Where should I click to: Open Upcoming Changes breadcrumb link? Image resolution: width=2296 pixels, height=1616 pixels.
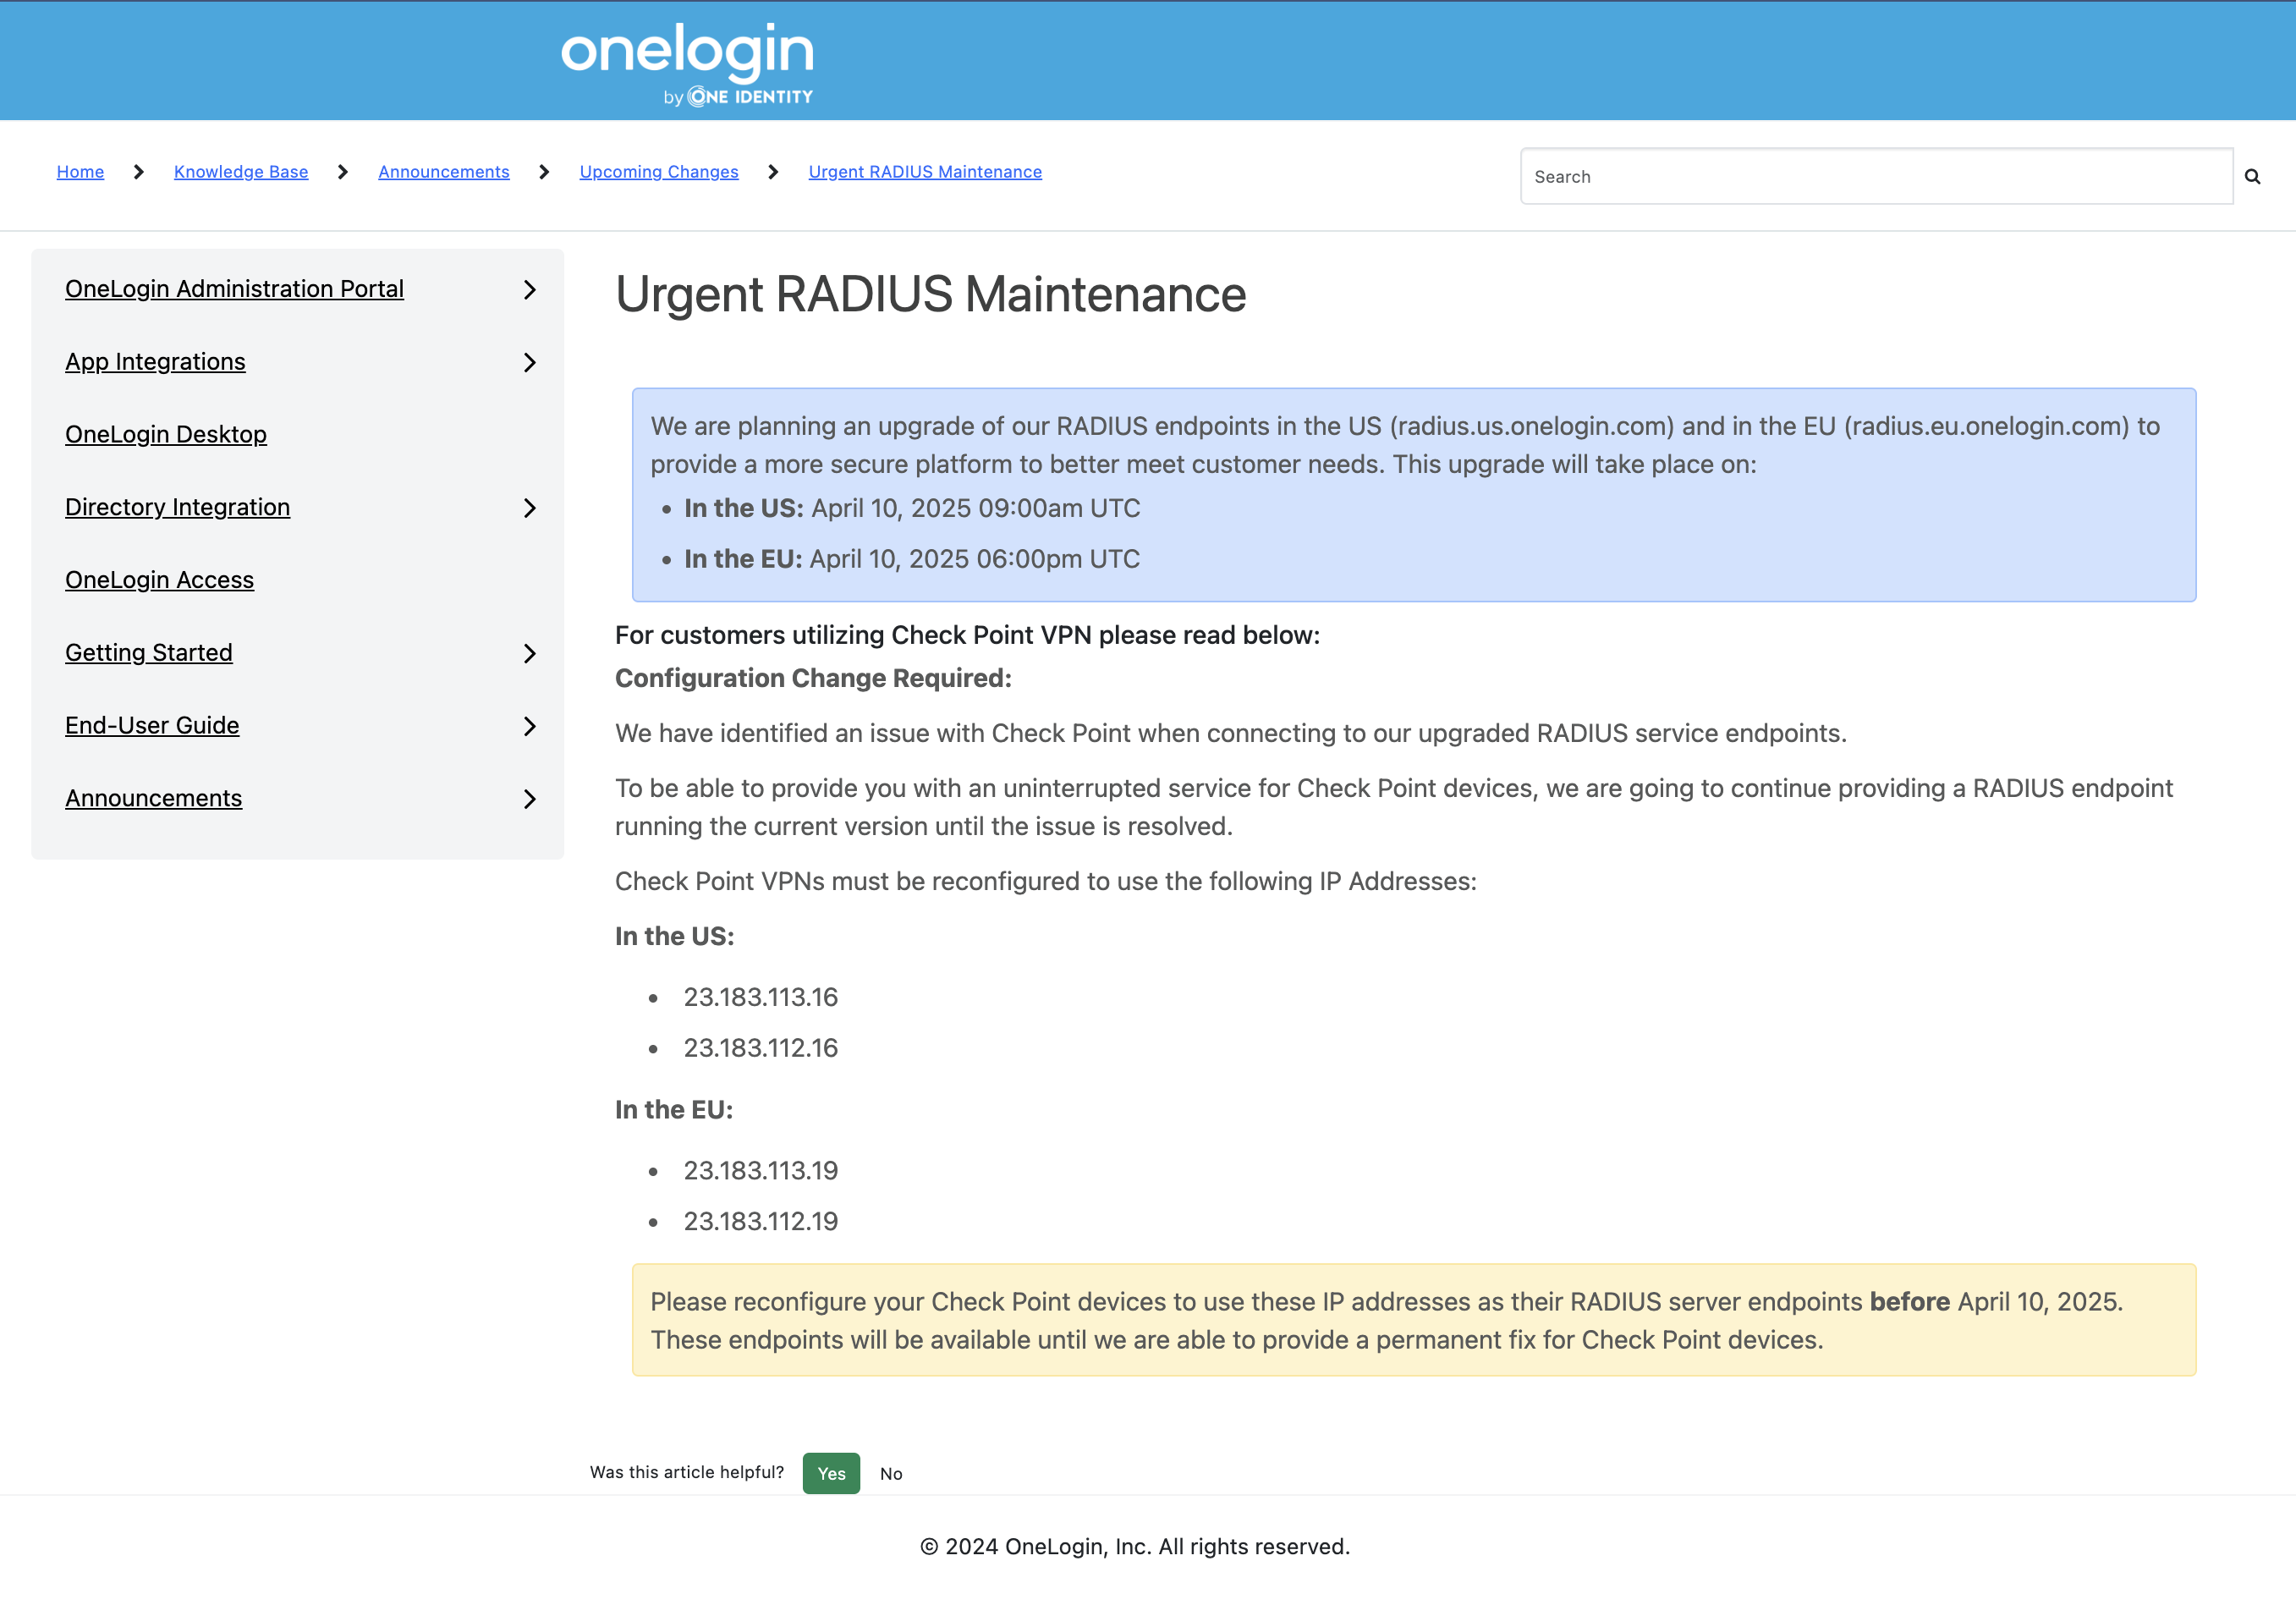coord(659,172)
